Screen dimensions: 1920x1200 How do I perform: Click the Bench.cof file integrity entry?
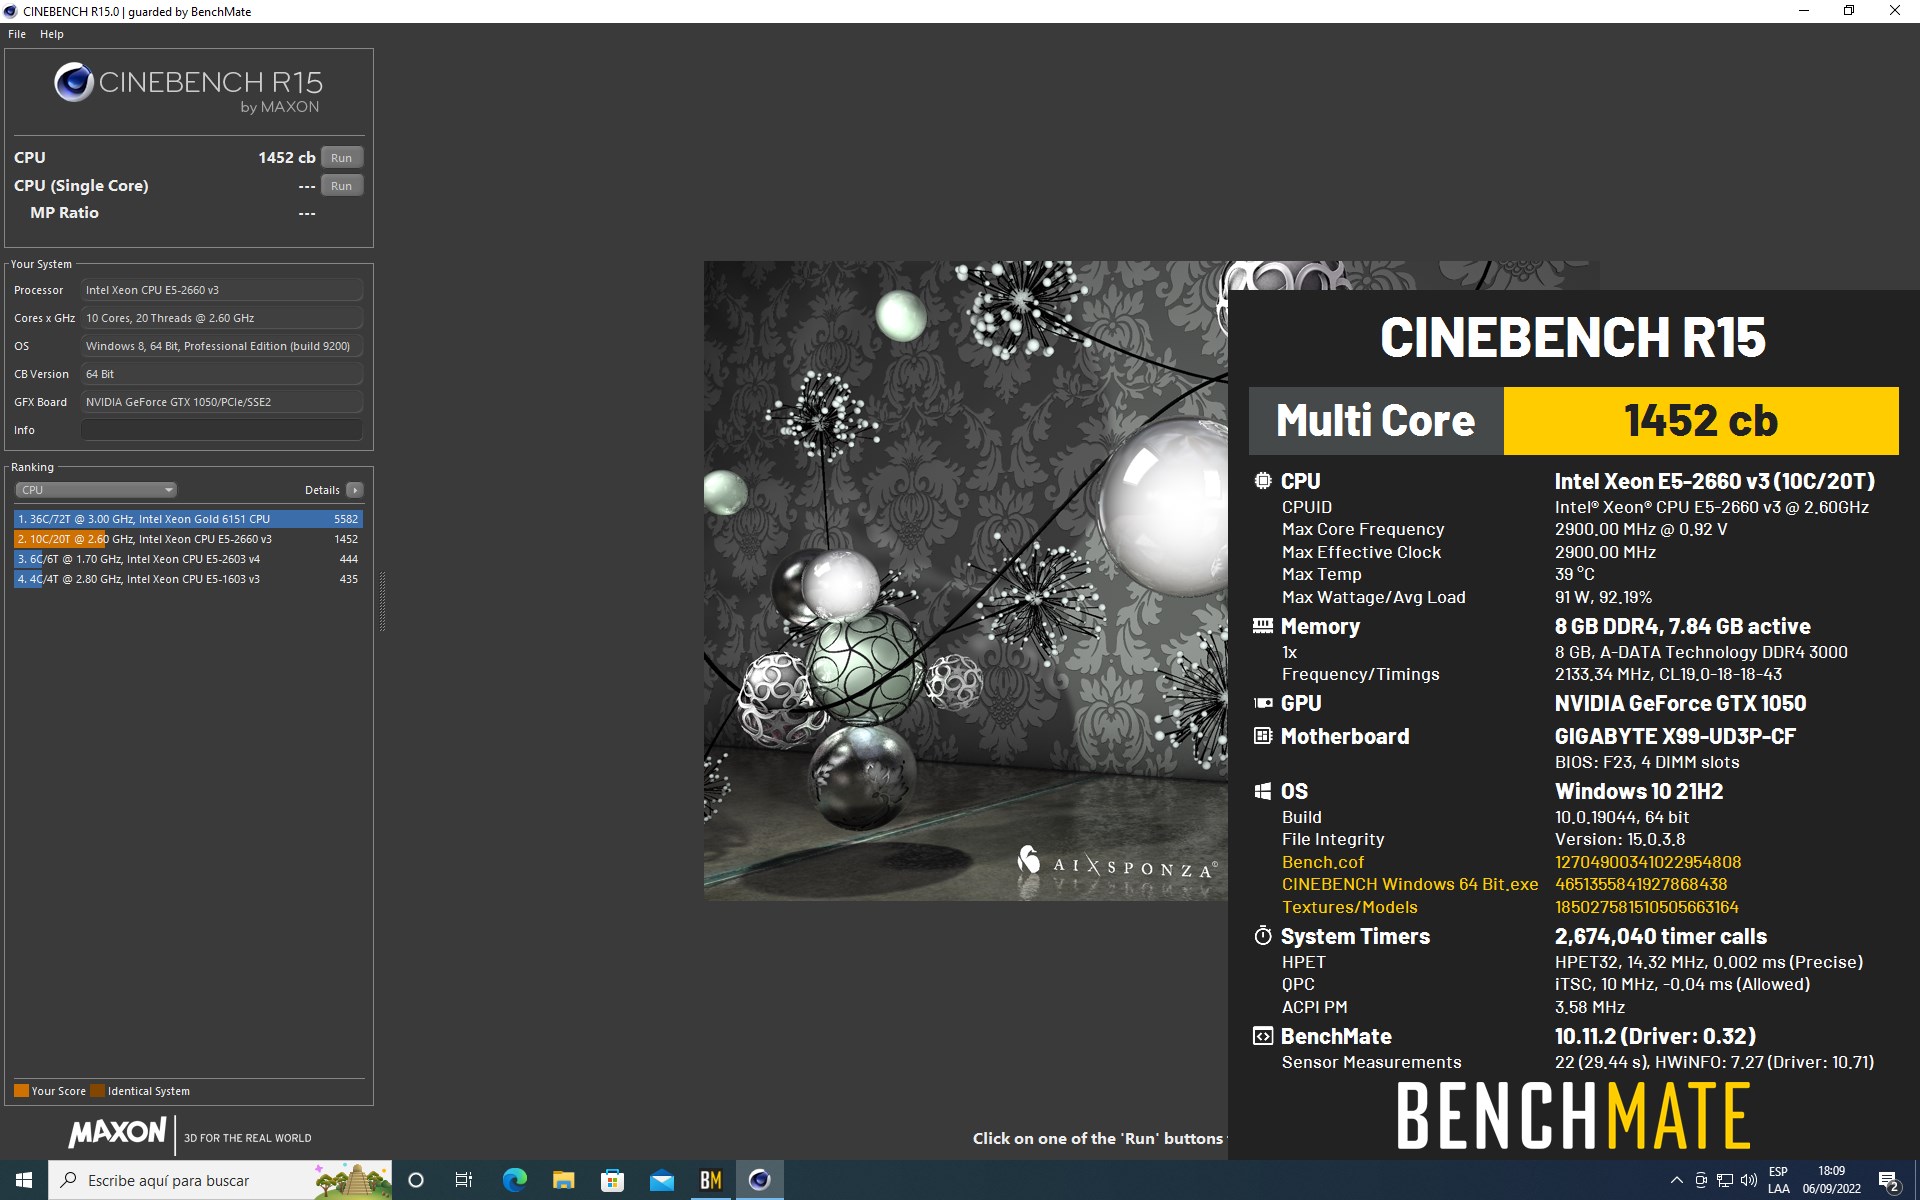click(1323, 862)
